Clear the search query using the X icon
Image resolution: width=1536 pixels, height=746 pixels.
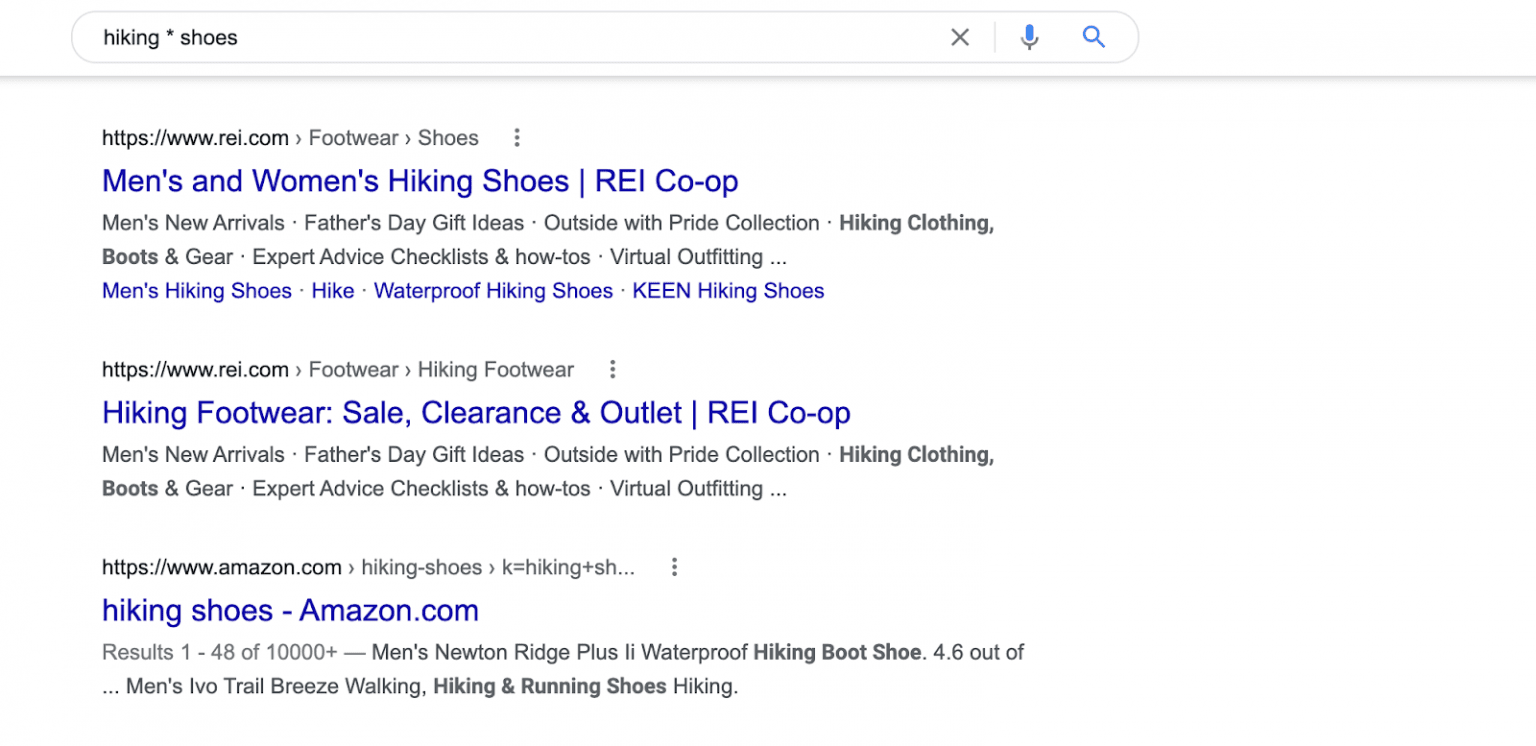[x=959, y=36]
